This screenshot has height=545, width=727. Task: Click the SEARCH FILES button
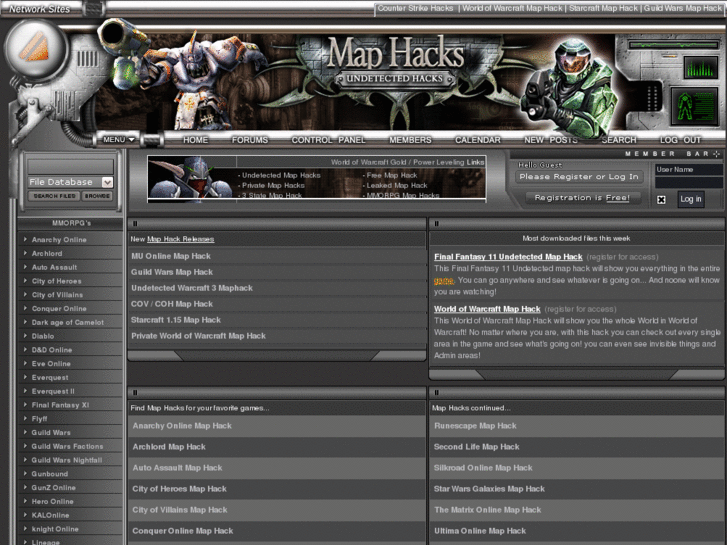[54, 196]
